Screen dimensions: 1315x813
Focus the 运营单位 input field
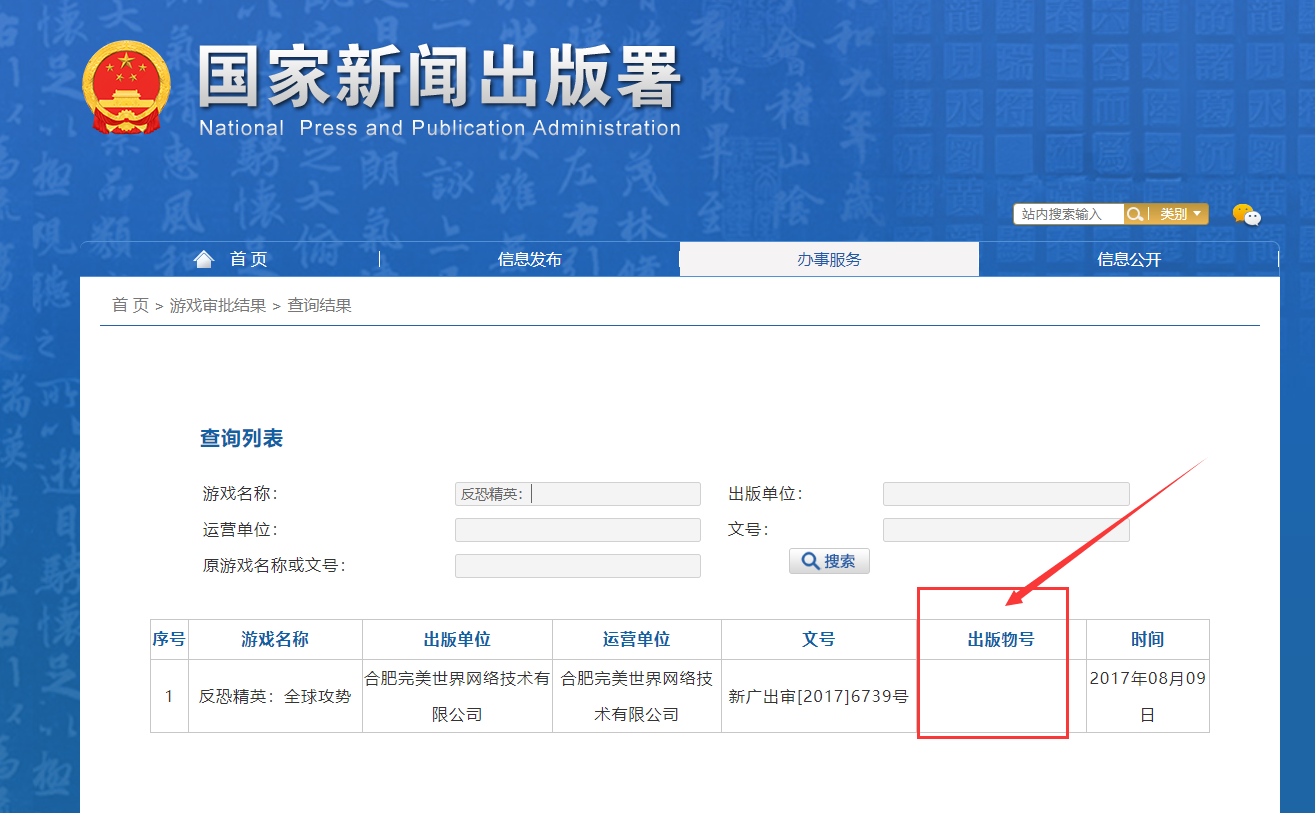tap(578, 530)
